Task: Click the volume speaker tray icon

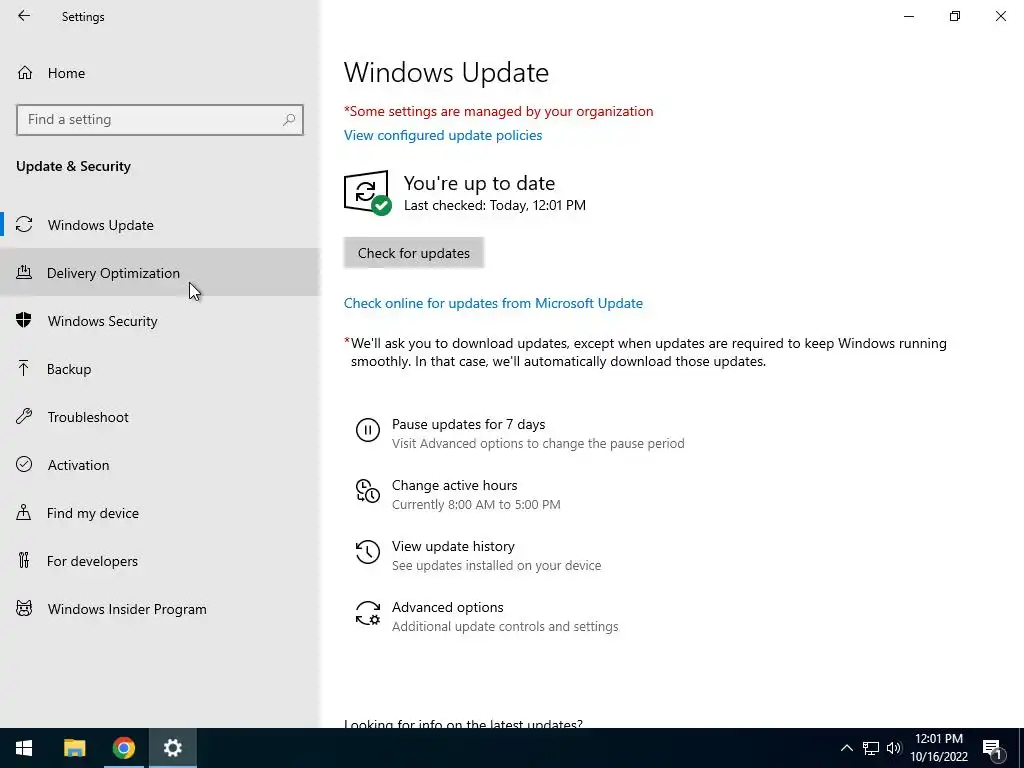Action: 894,748
